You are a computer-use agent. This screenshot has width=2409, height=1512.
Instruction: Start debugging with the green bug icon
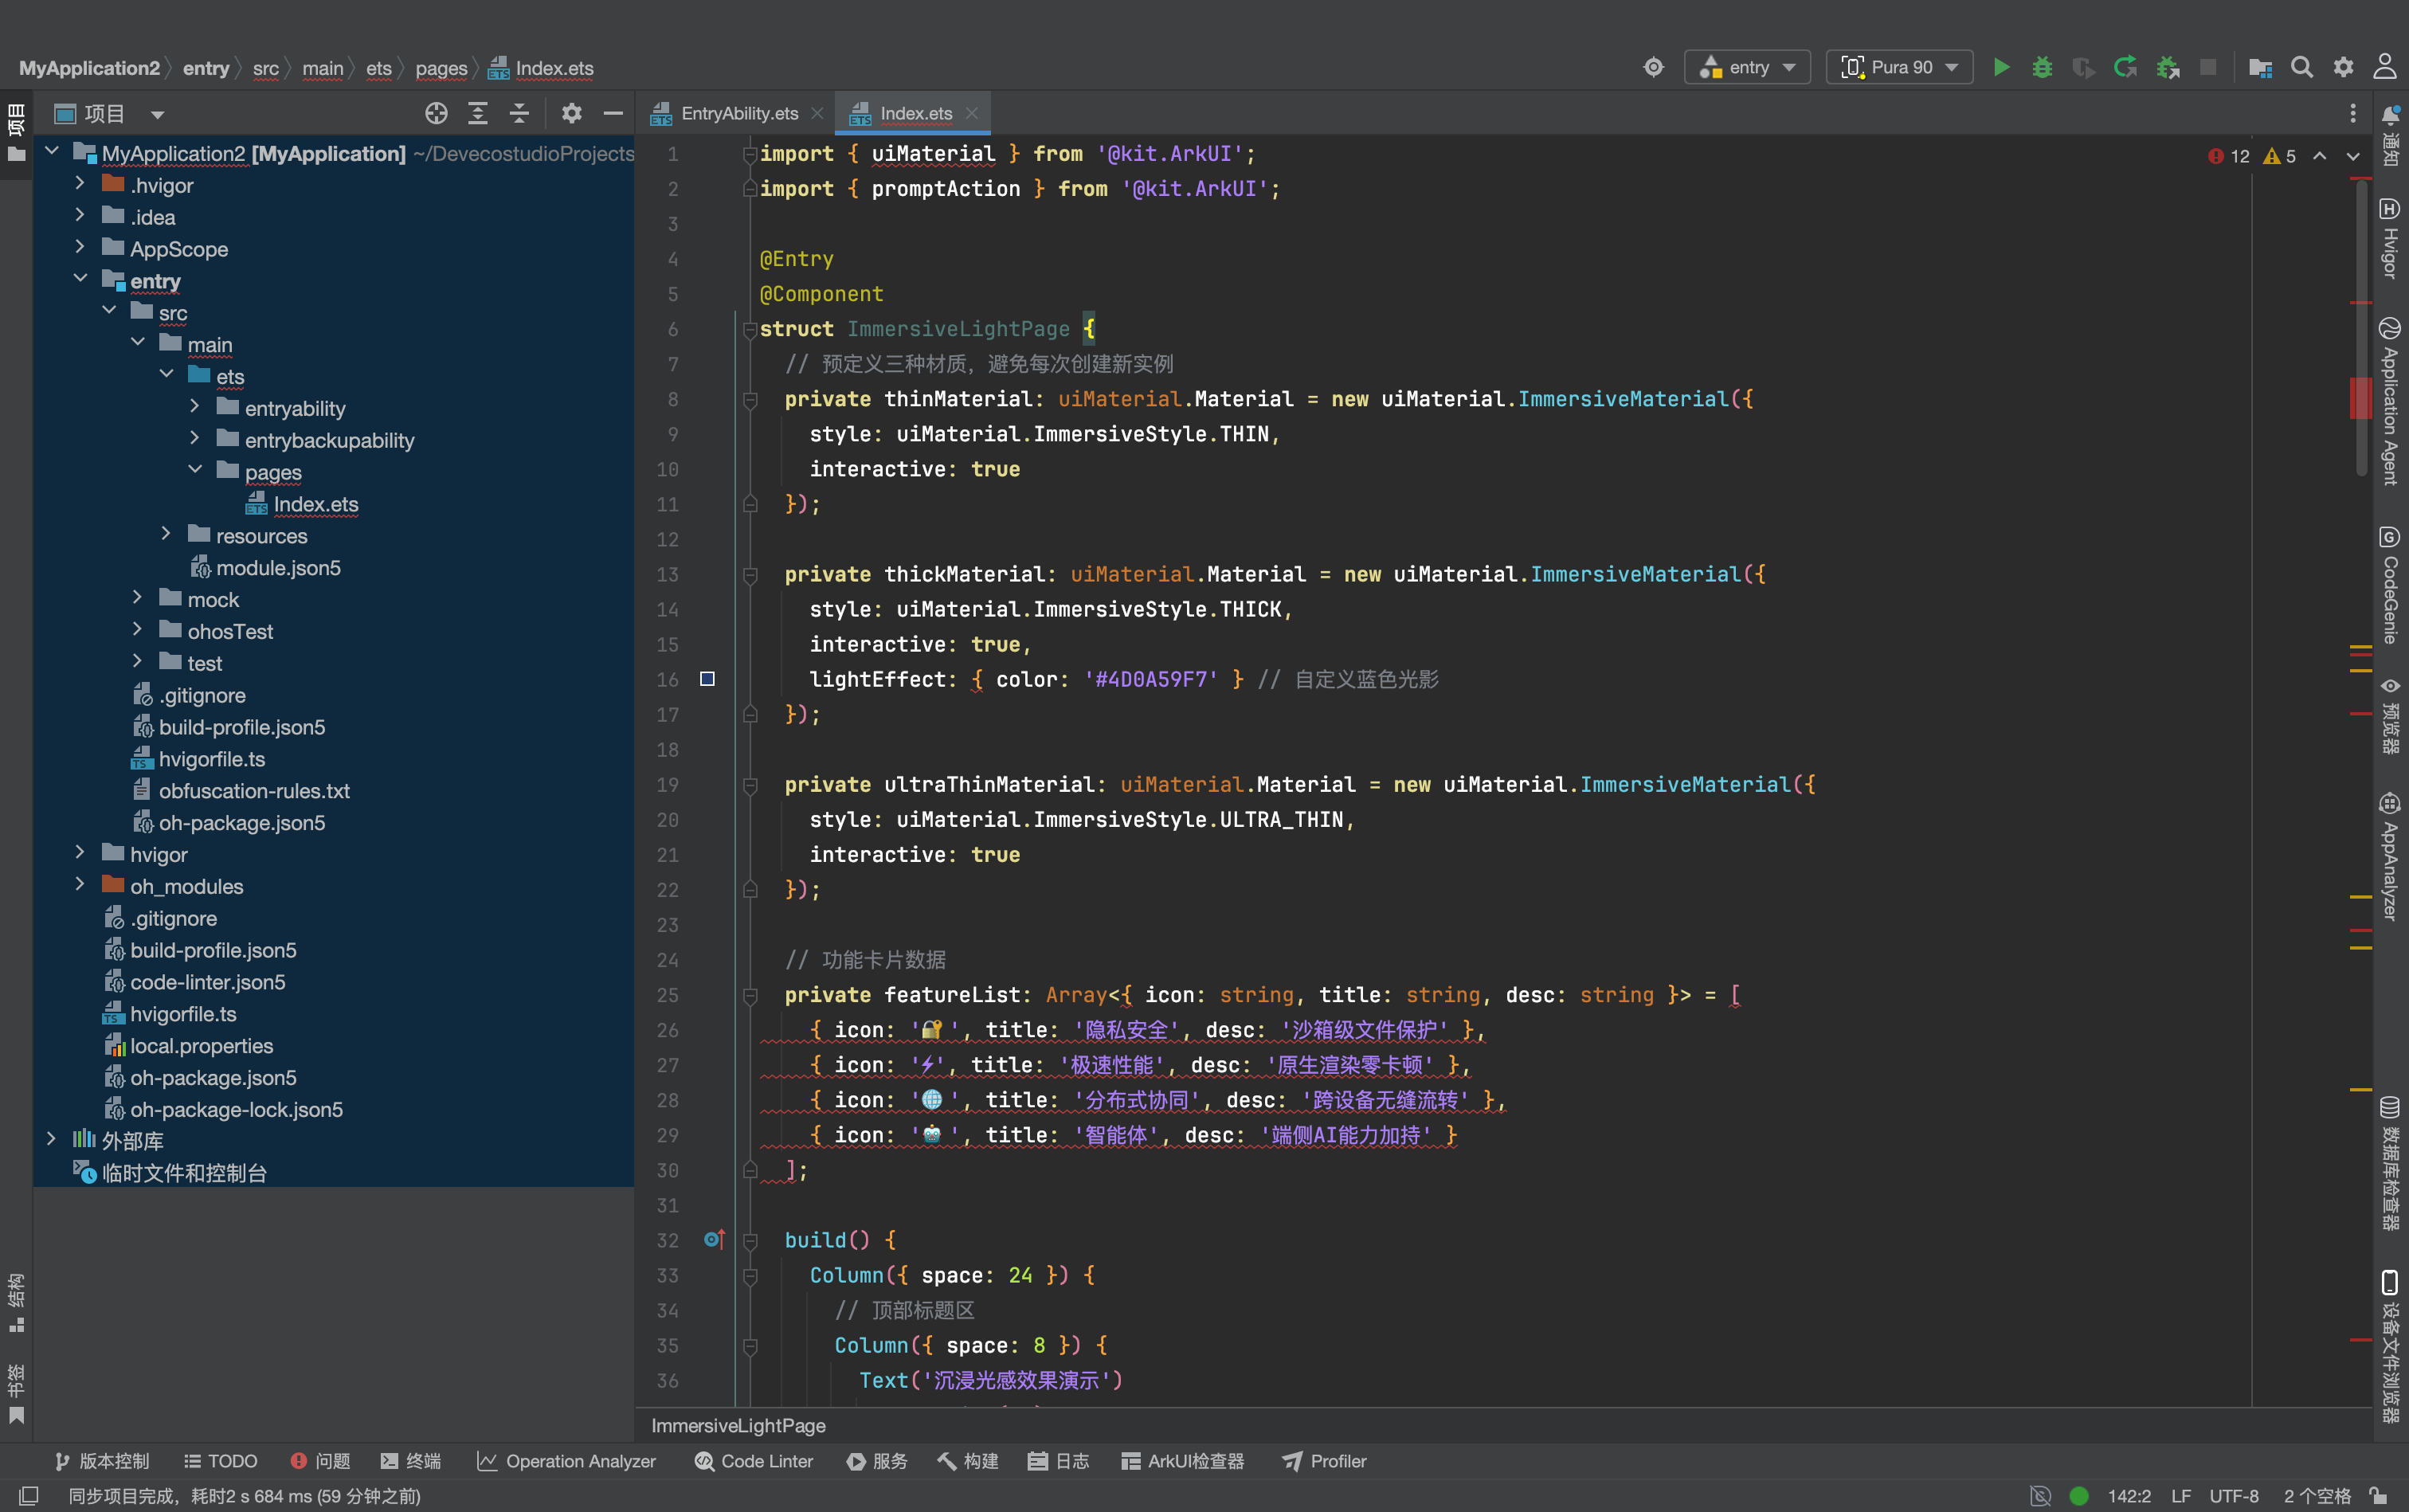2042,67
